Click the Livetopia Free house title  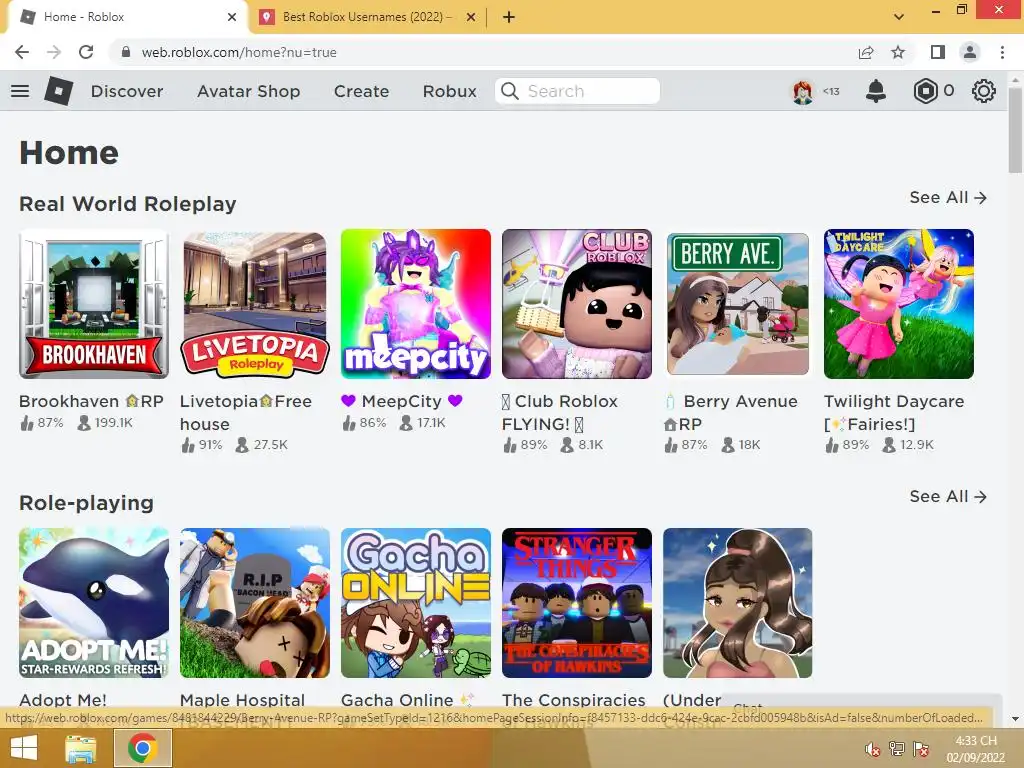tap(246, 413)
